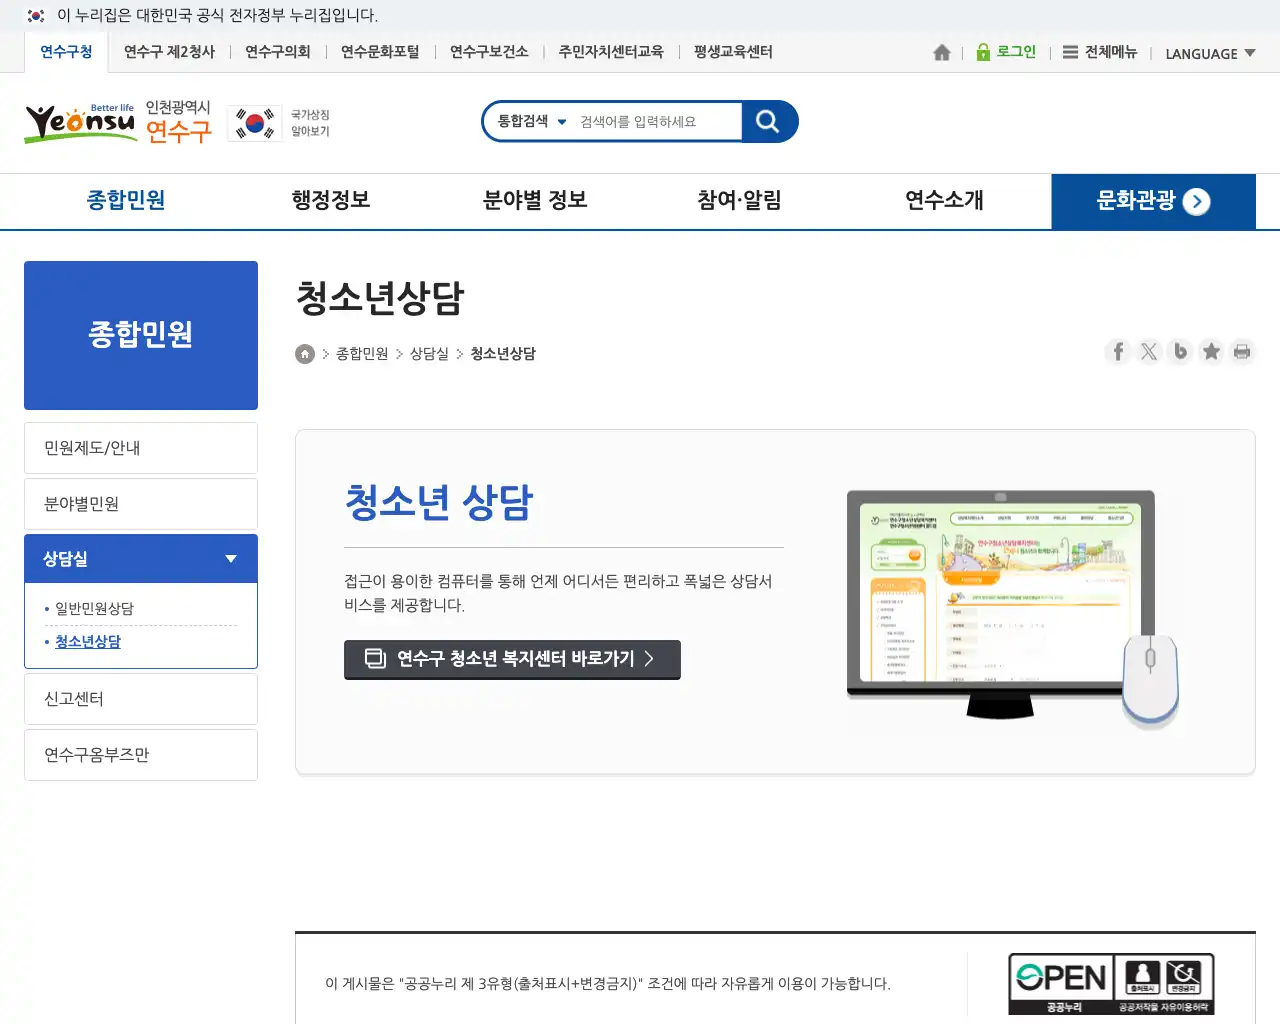The height and width of the screenshot is (1024, 1280).
Task: Expand the LANGUAGE dropdown
Action: (1210, 54)
